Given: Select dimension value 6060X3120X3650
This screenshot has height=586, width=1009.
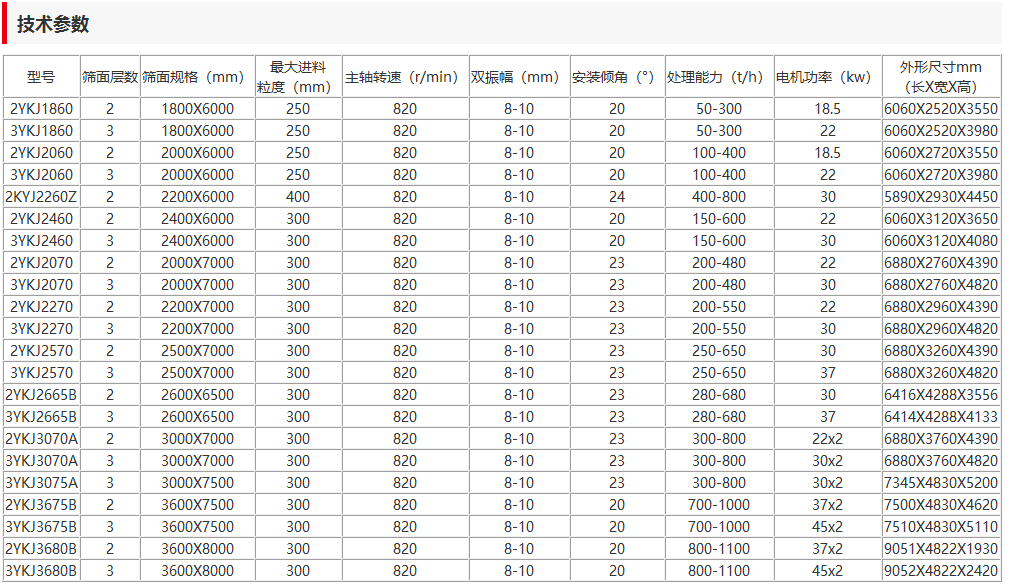Looking at the screenshot, I should tap(941, 219).
